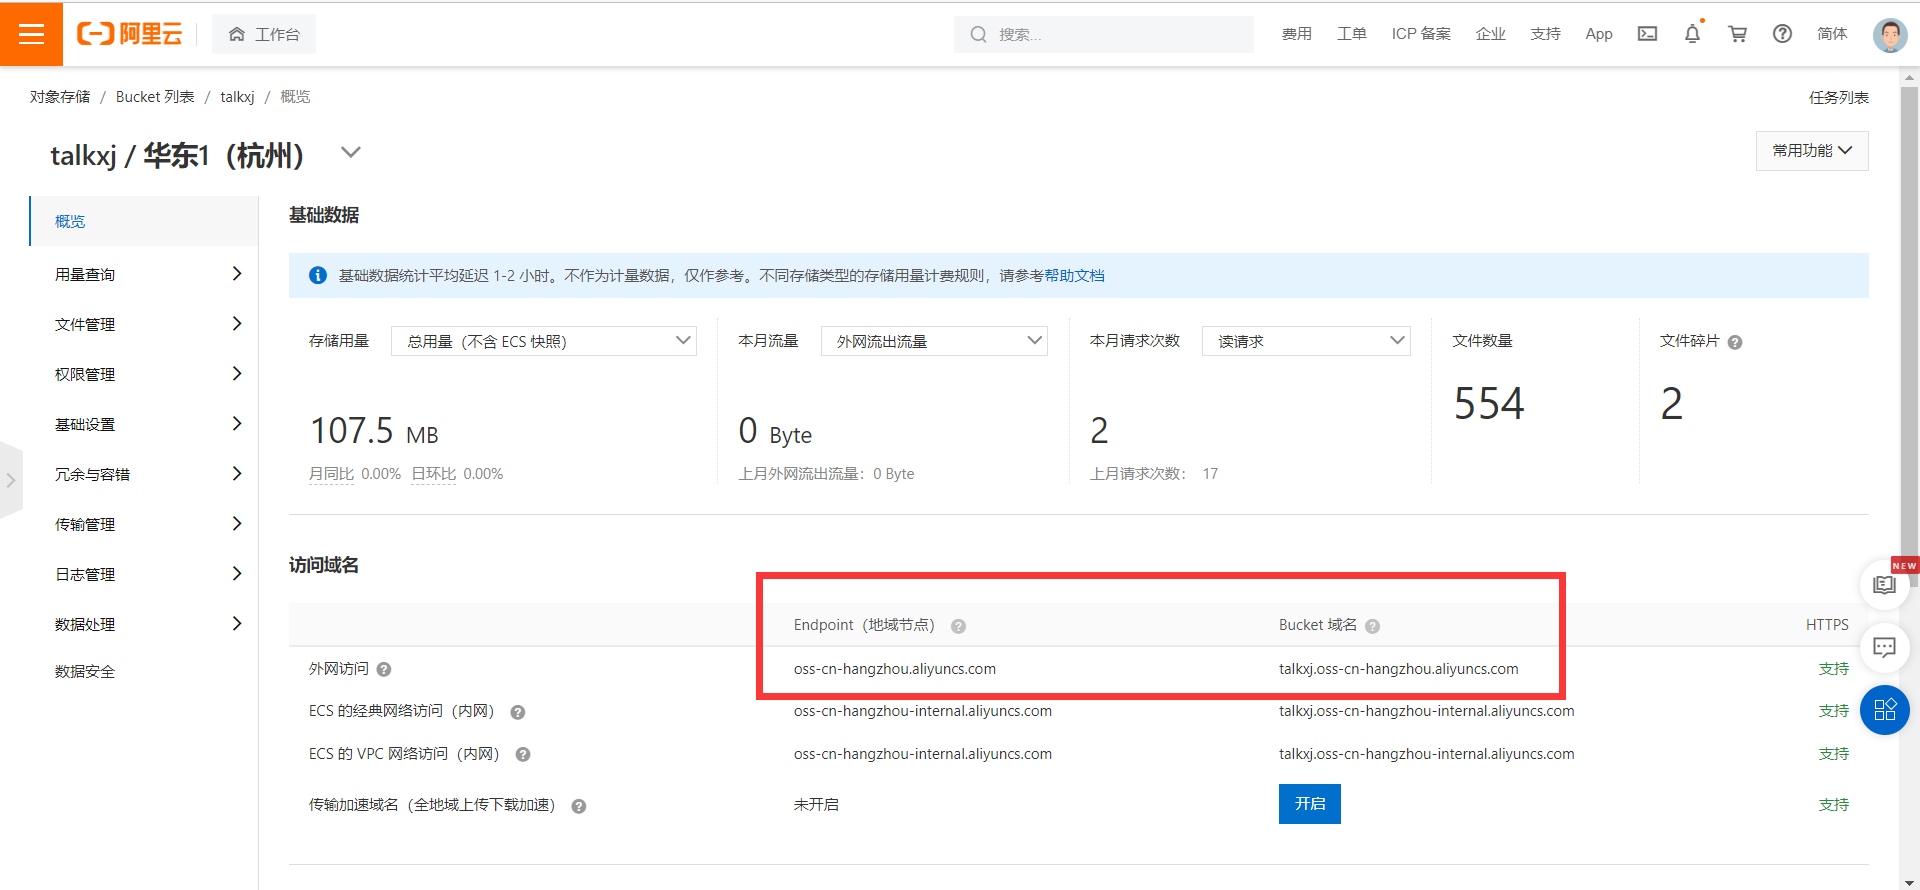Expand the collapsed left side panel arrow

point(10,480)
